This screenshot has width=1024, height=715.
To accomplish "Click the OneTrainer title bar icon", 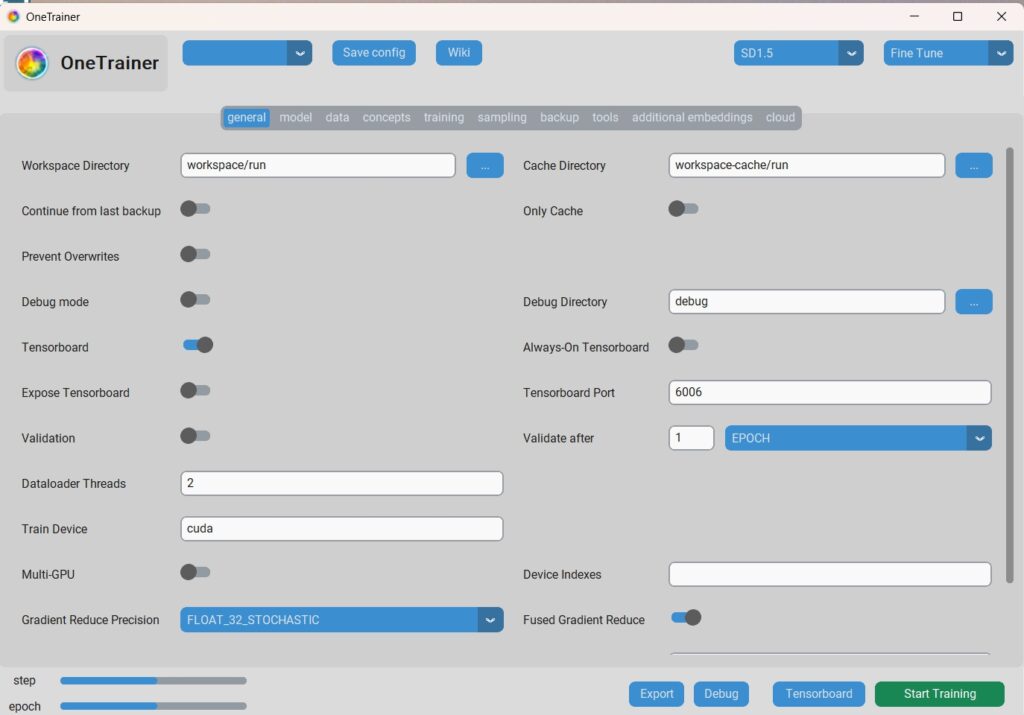I will 13,16.
